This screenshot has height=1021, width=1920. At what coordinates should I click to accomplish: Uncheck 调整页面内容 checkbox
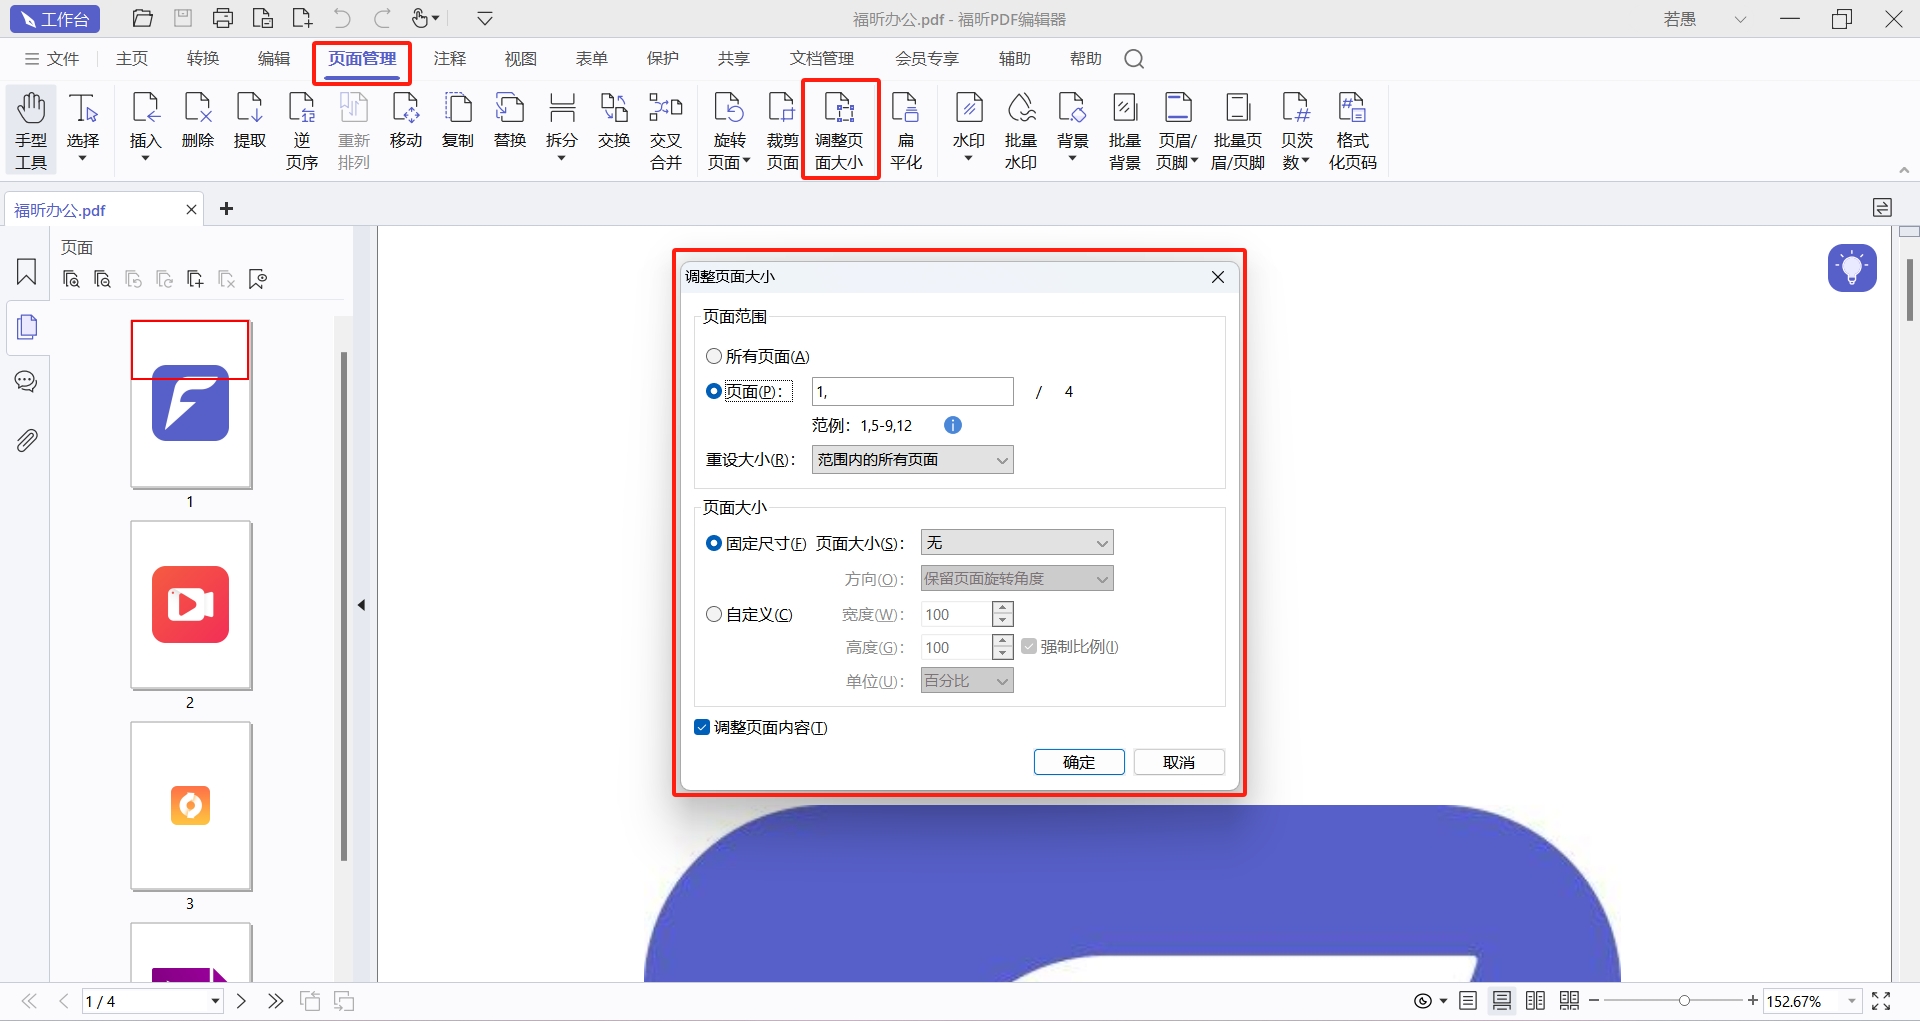click(x=702, y=727)
